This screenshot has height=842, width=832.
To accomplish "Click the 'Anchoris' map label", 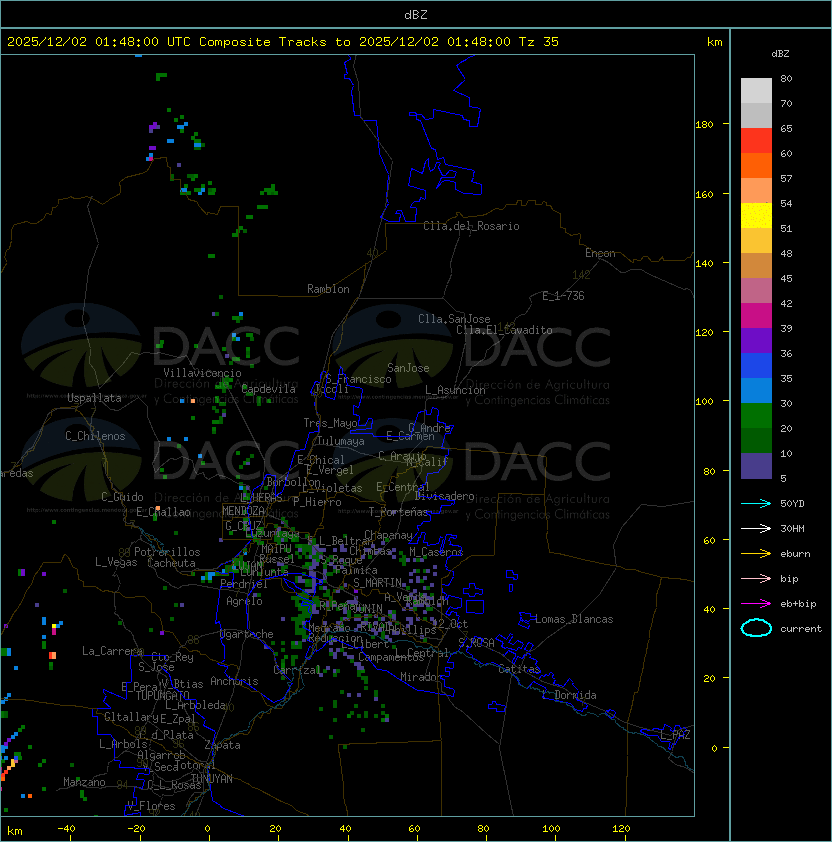I will [234, 681].
